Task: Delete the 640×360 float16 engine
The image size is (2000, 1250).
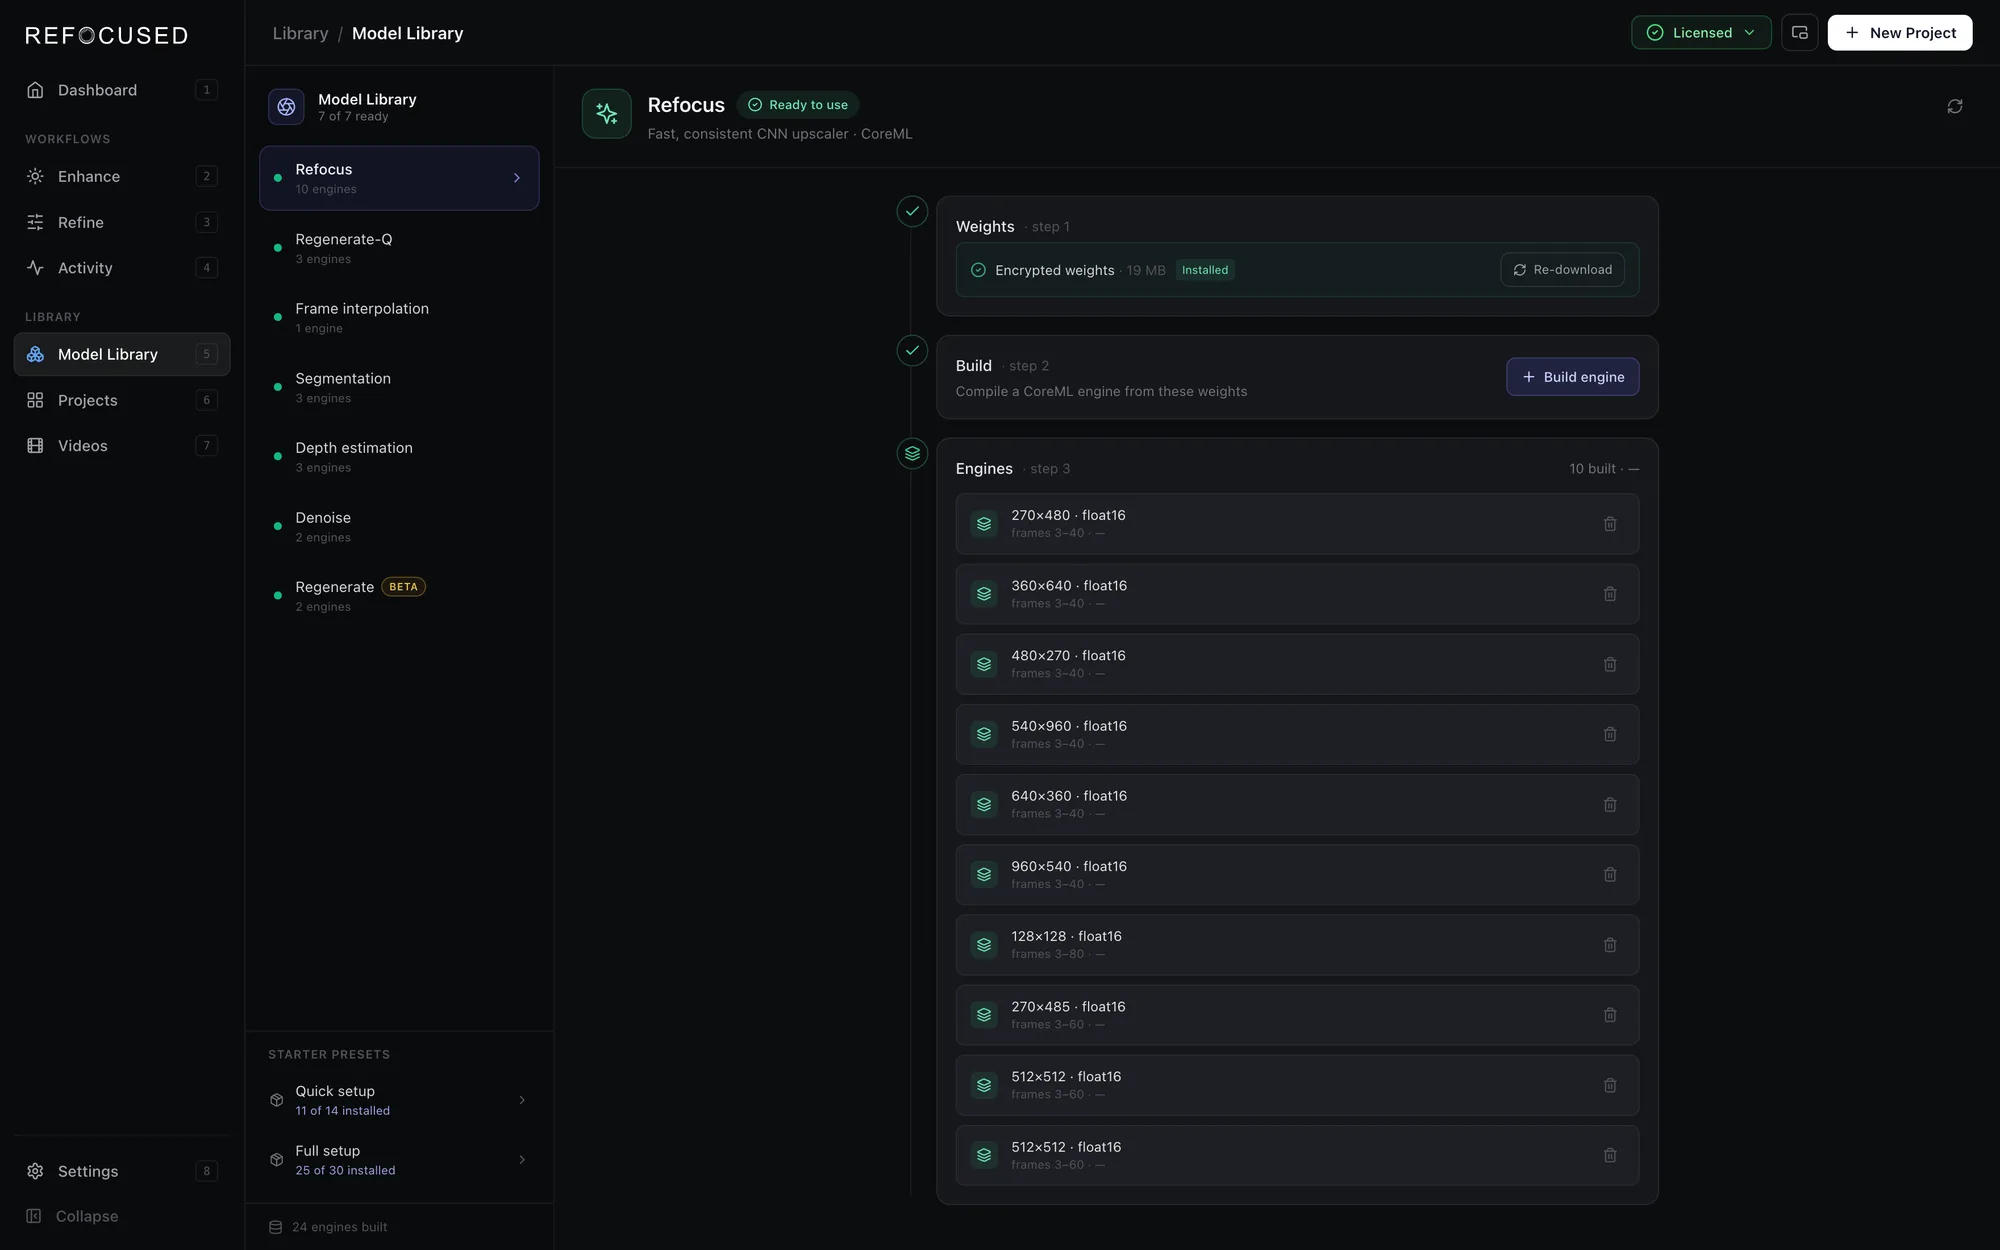Action: 1610,804
